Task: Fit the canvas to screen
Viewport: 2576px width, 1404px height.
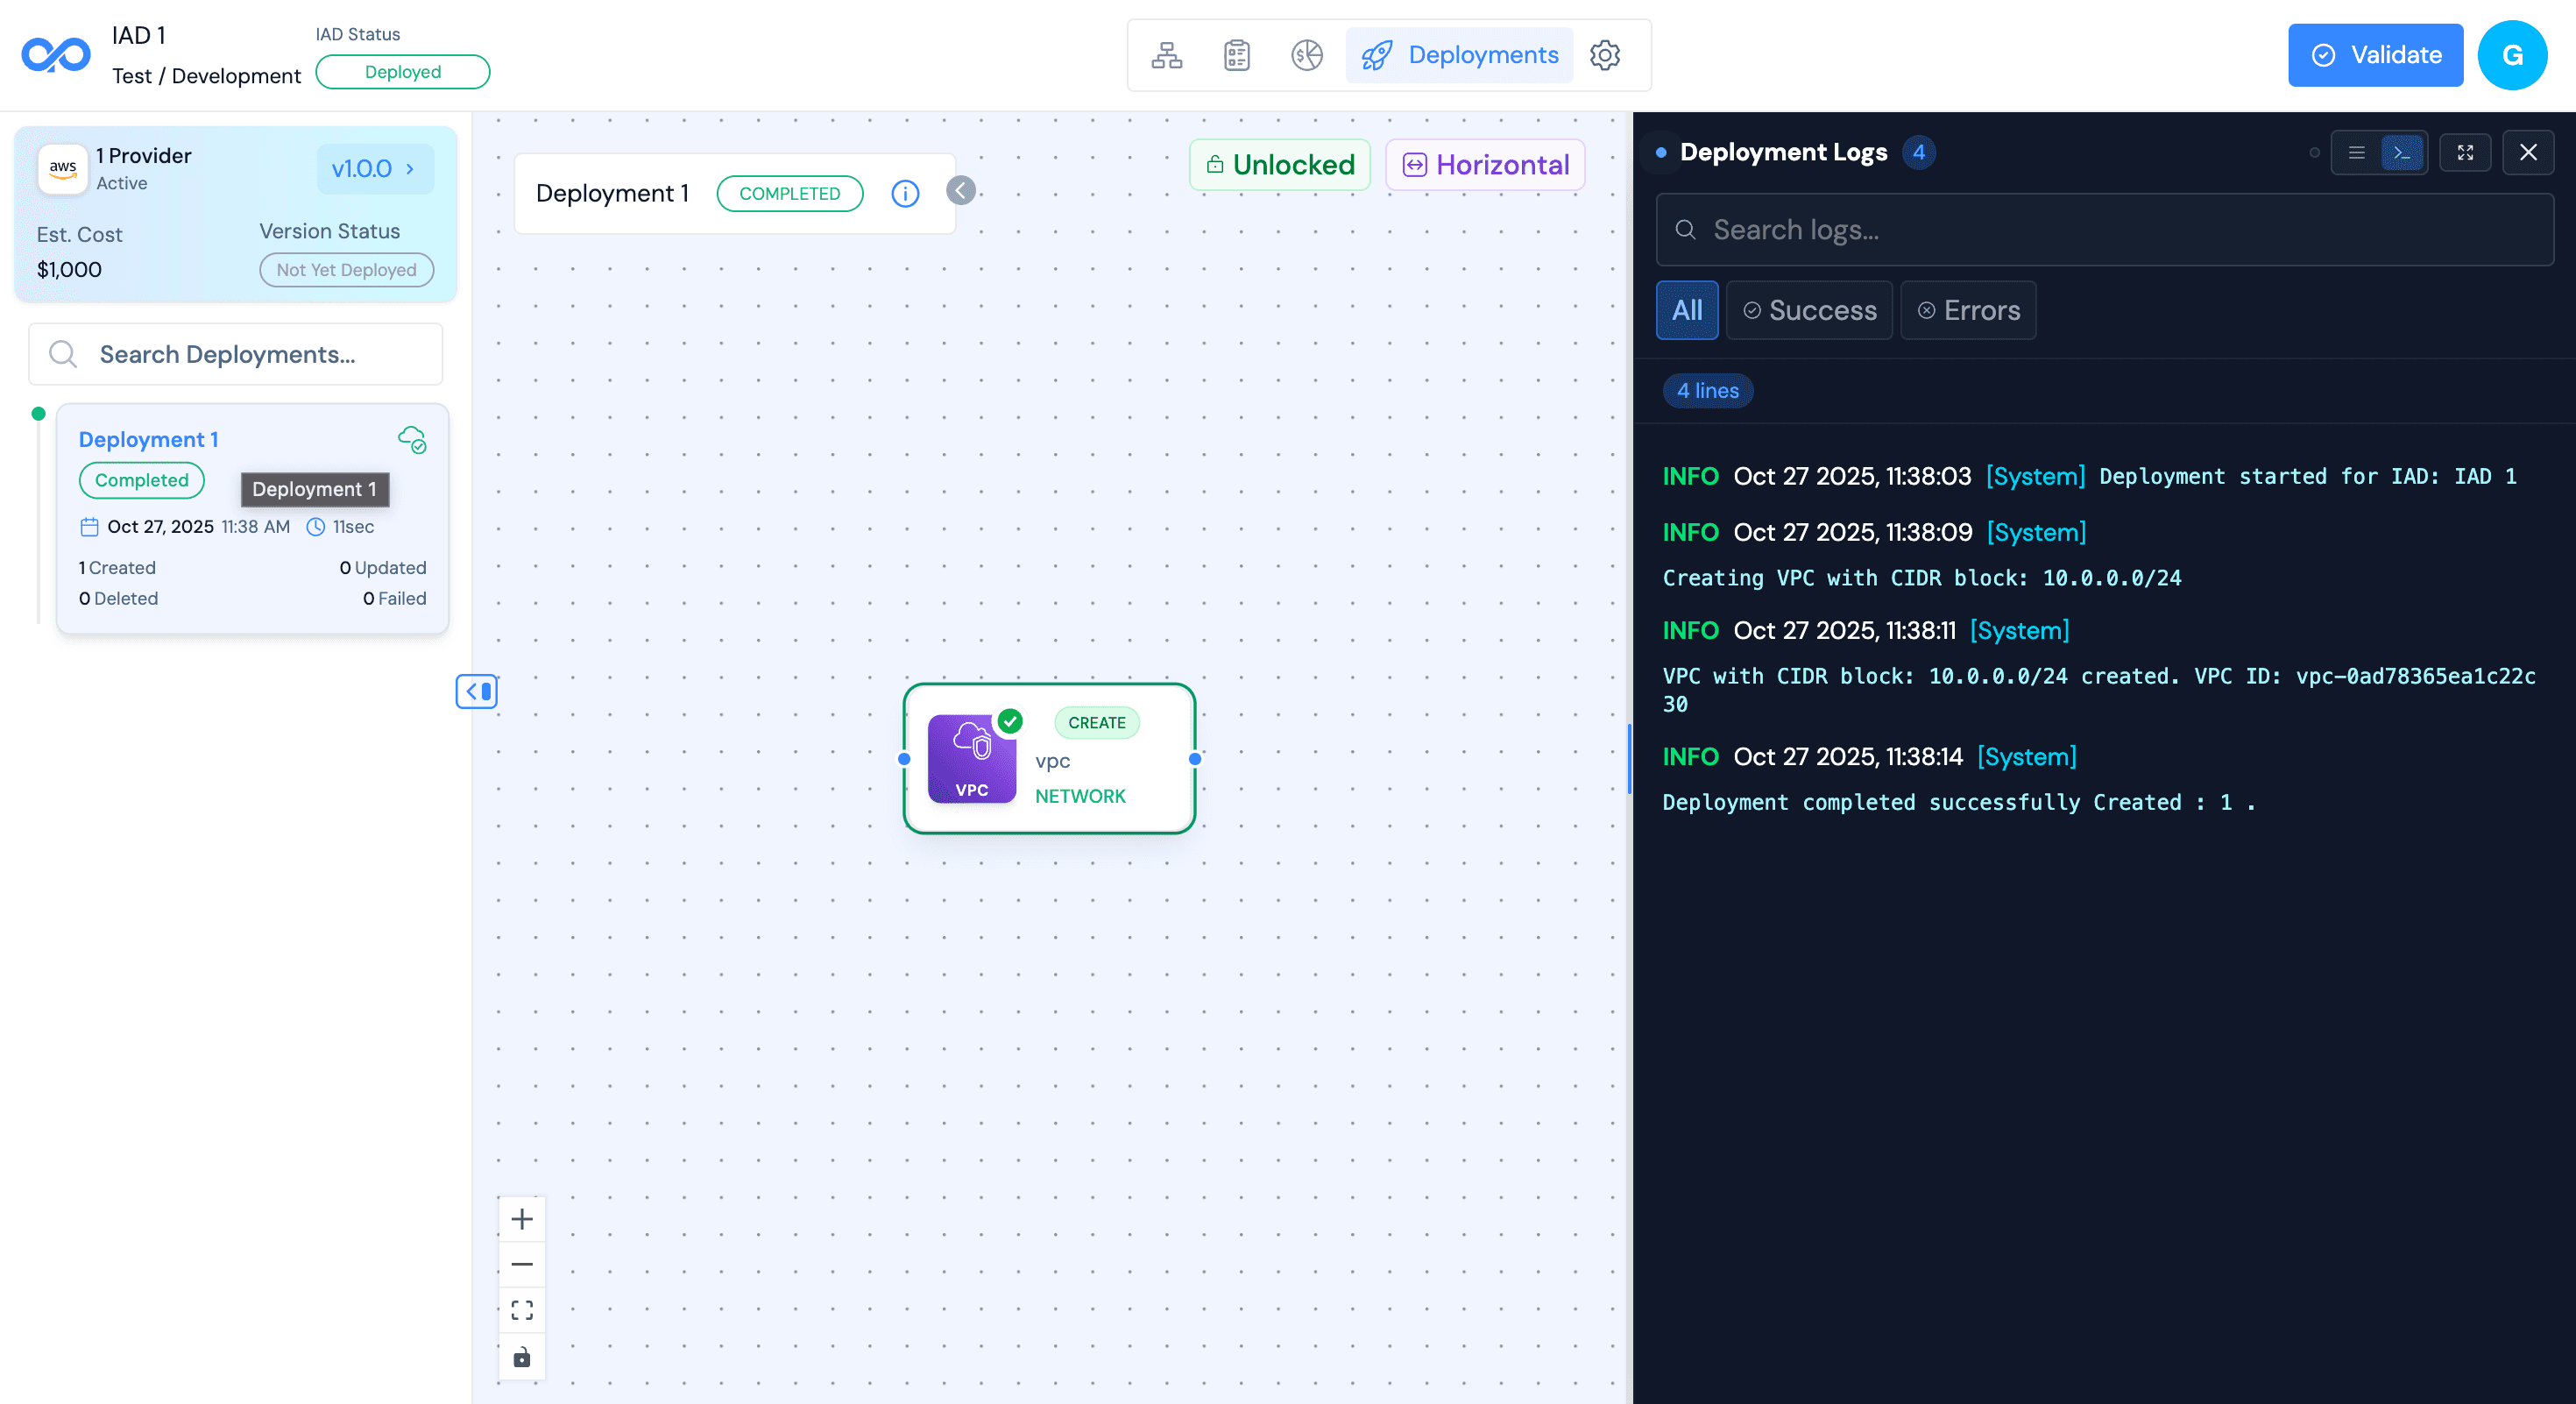Action: (x=522, y=1309)
